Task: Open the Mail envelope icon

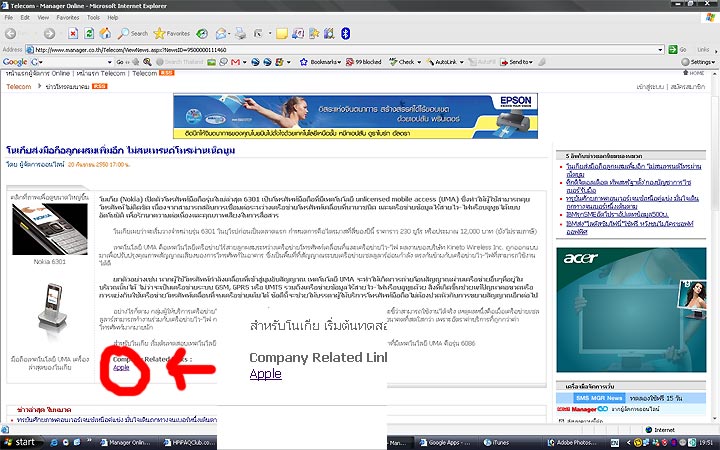Action: click(221, 33)
